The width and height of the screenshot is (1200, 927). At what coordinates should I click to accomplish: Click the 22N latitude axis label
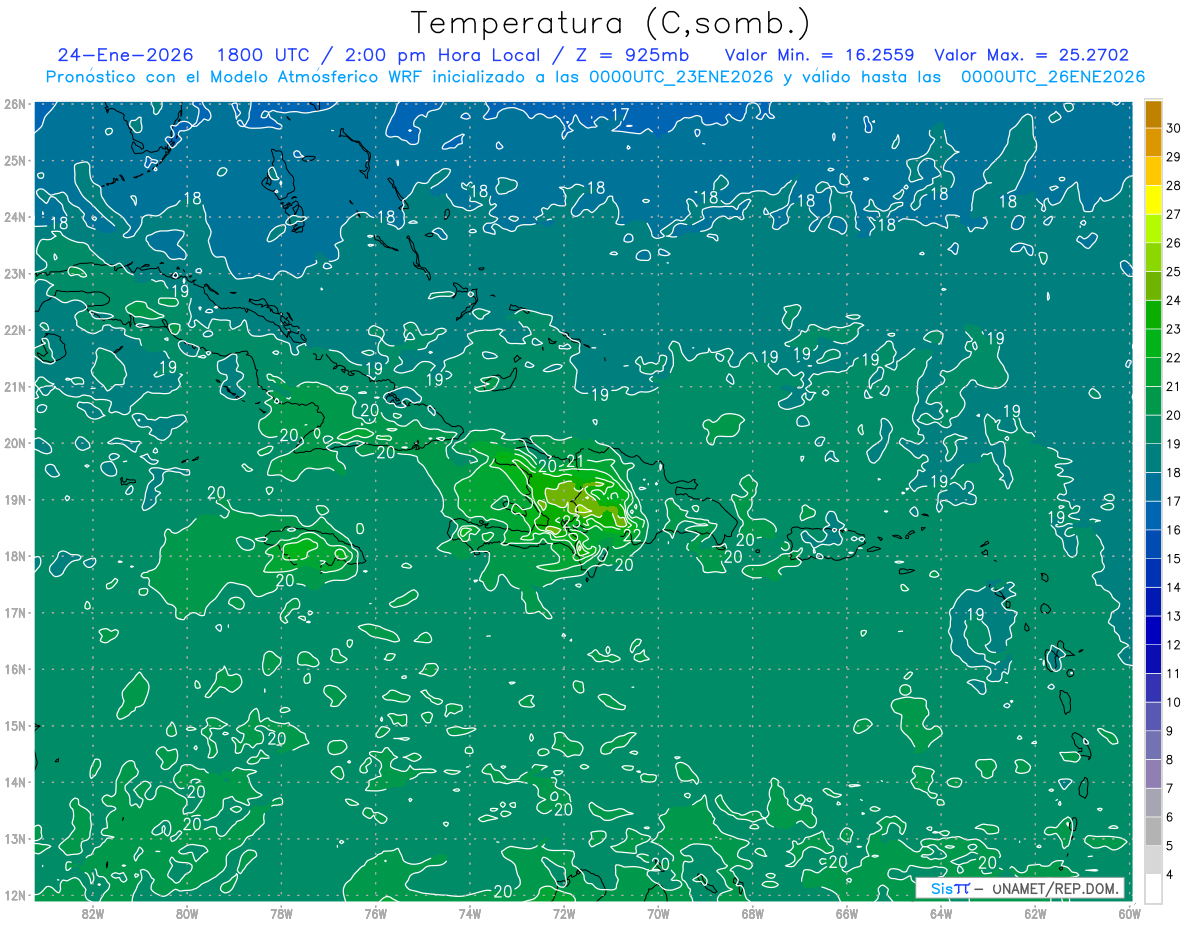[16, 330]
